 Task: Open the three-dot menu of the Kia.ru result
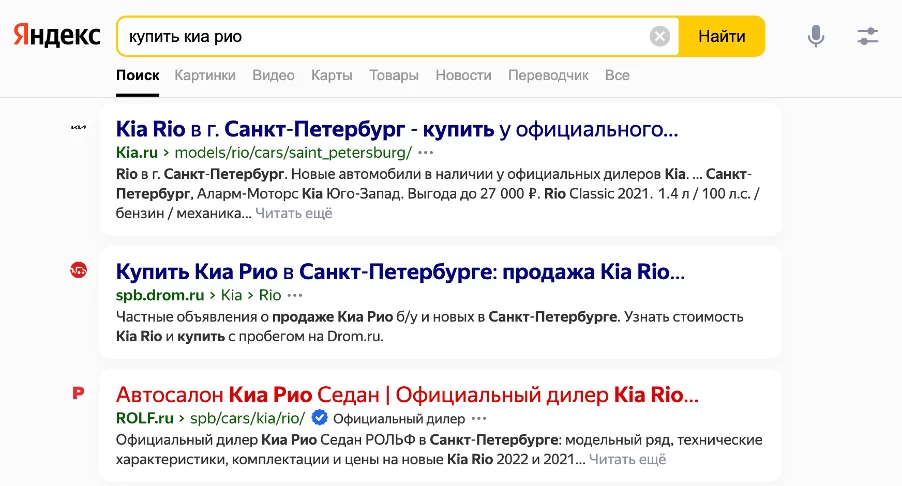(426, 153)
